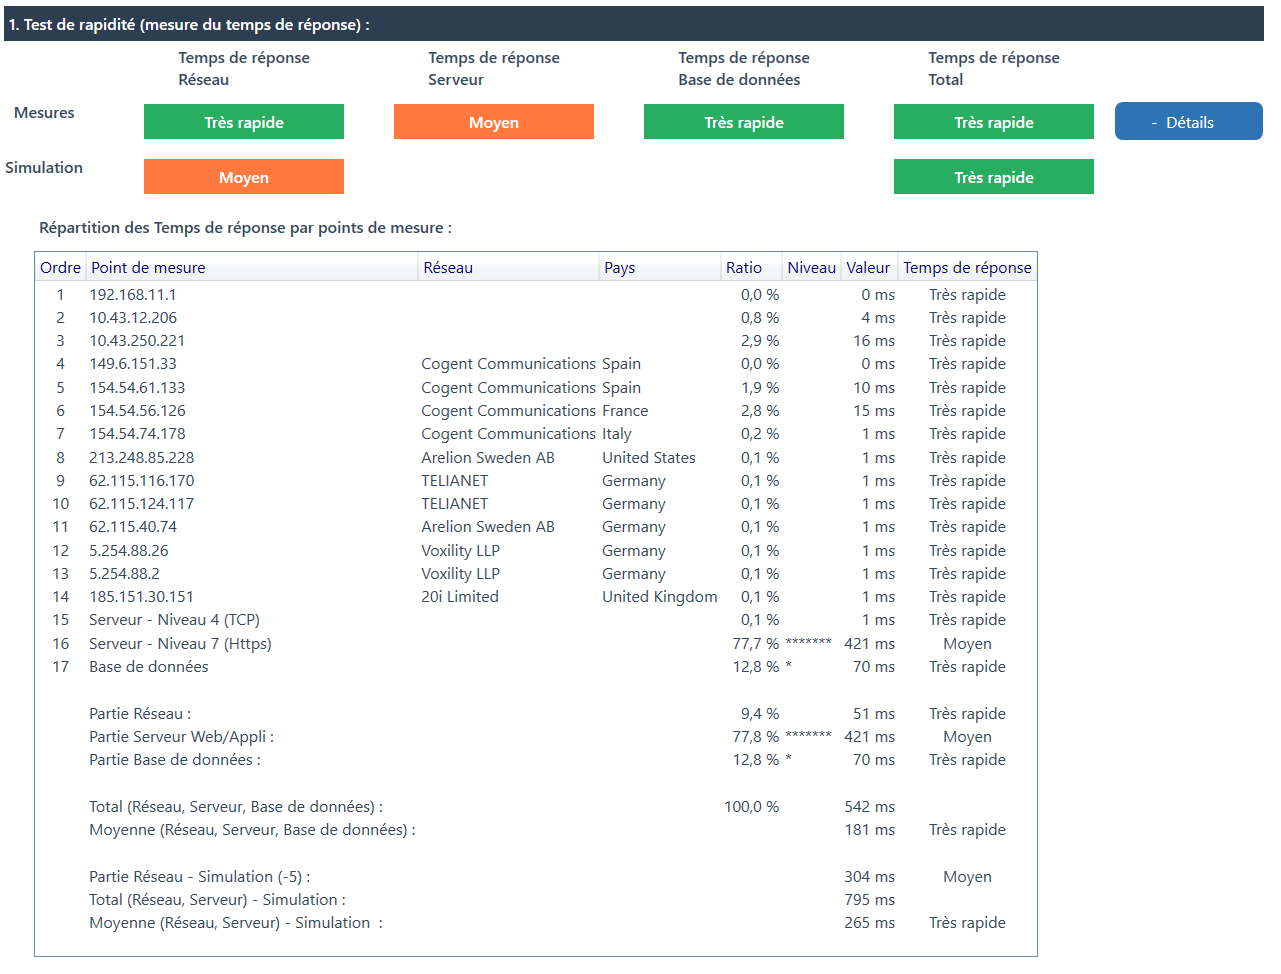
Task: Click the IP address 62.115.124.117
Action: pos(142,504)
